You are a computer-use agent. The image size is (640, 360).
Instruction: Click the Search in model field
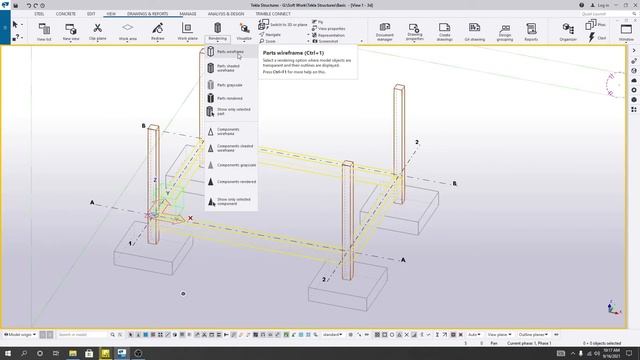click(82, 335)
